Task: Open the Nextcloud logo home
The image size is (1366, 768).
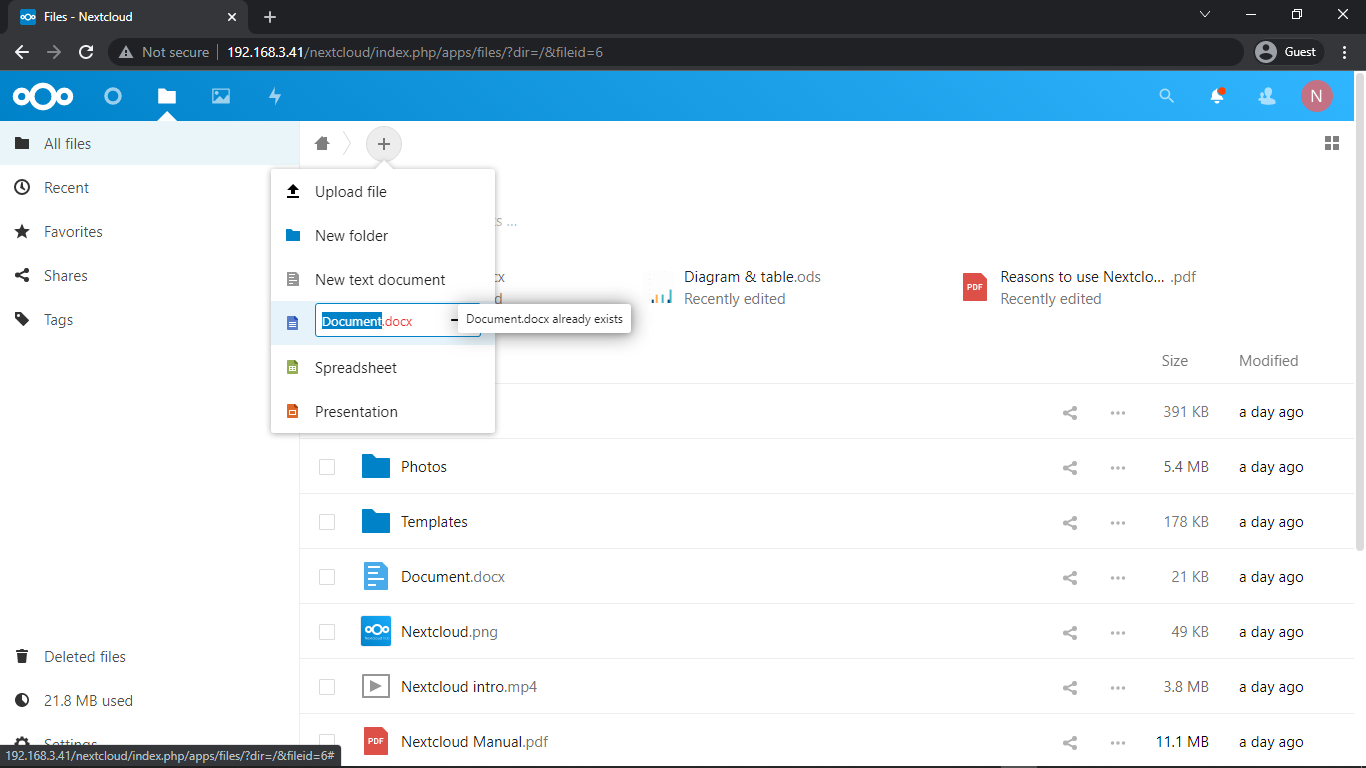Action: (x=43, y=96)
